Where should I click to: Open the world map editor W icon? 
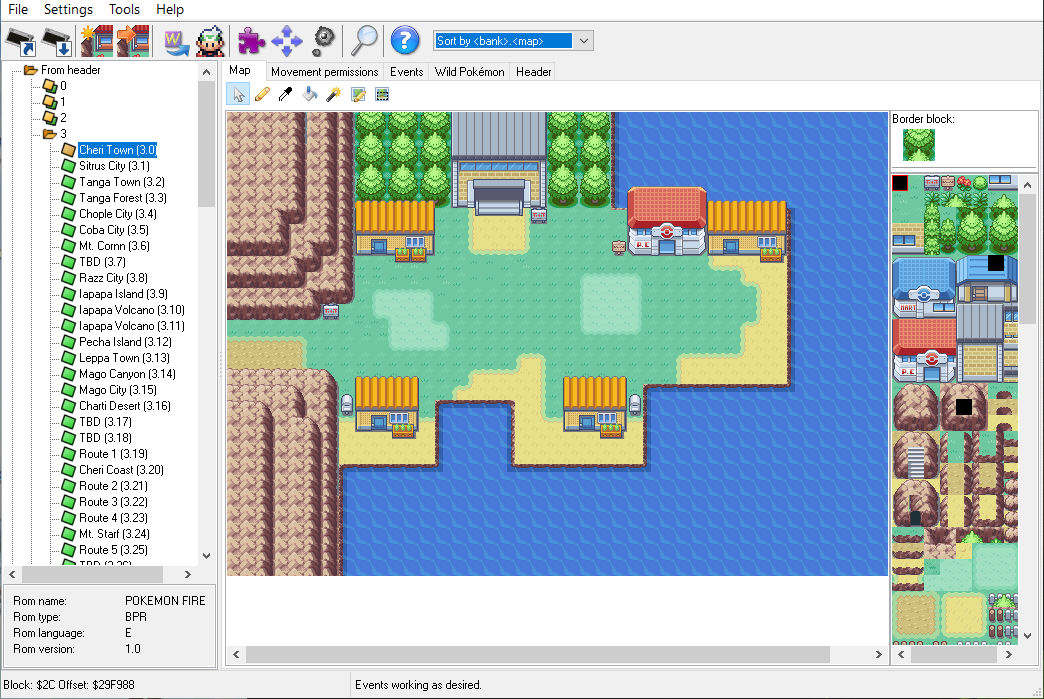175,42
